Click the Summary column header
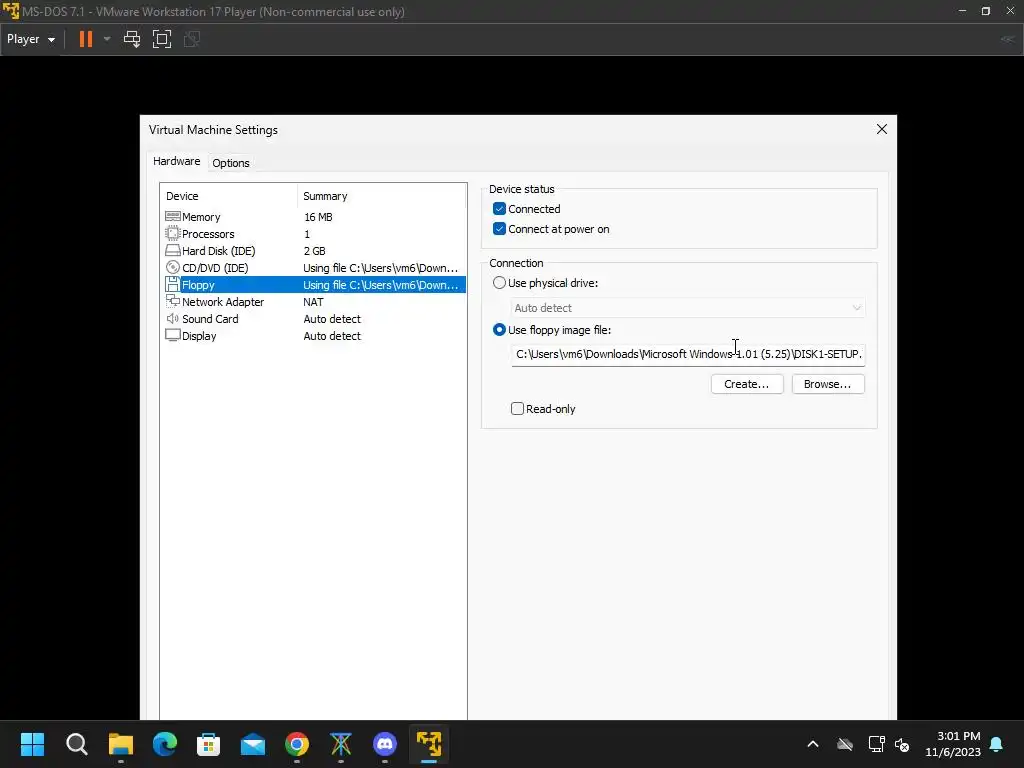 click(x=382, y=196)
